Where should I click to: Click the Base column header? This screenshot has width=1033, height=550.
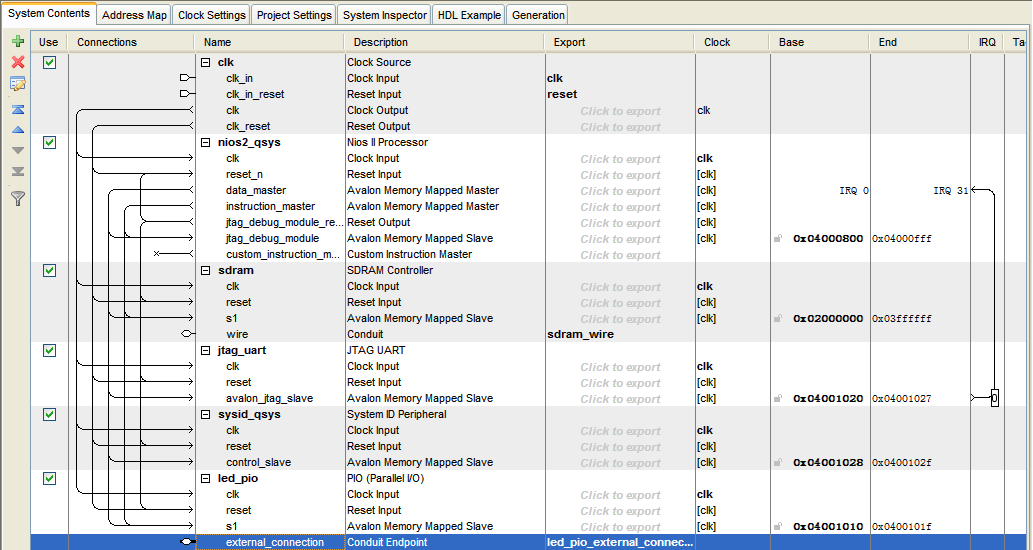(820, 42)
